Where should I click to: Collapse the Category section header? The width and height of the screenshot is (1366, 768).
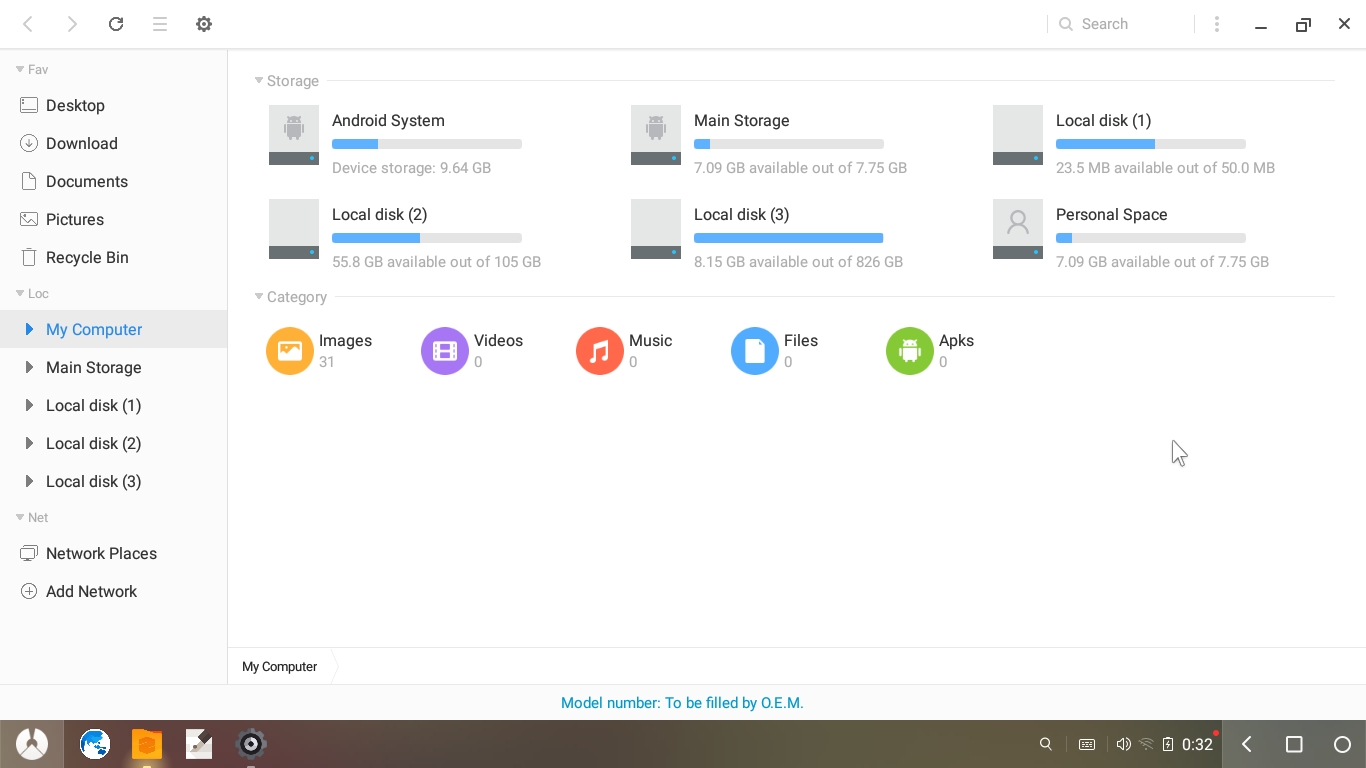click(x=259, y=297)
